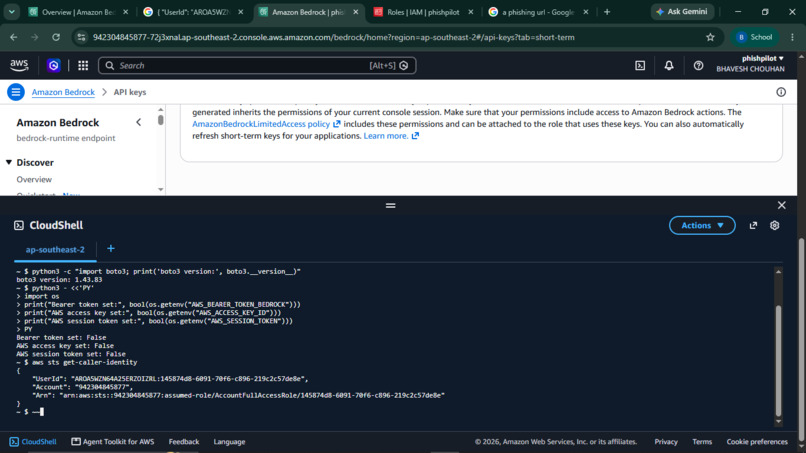The height and width of the screenshot is (453, 806).
Task: Open the Terms footer link
Action: pos(702,442)
